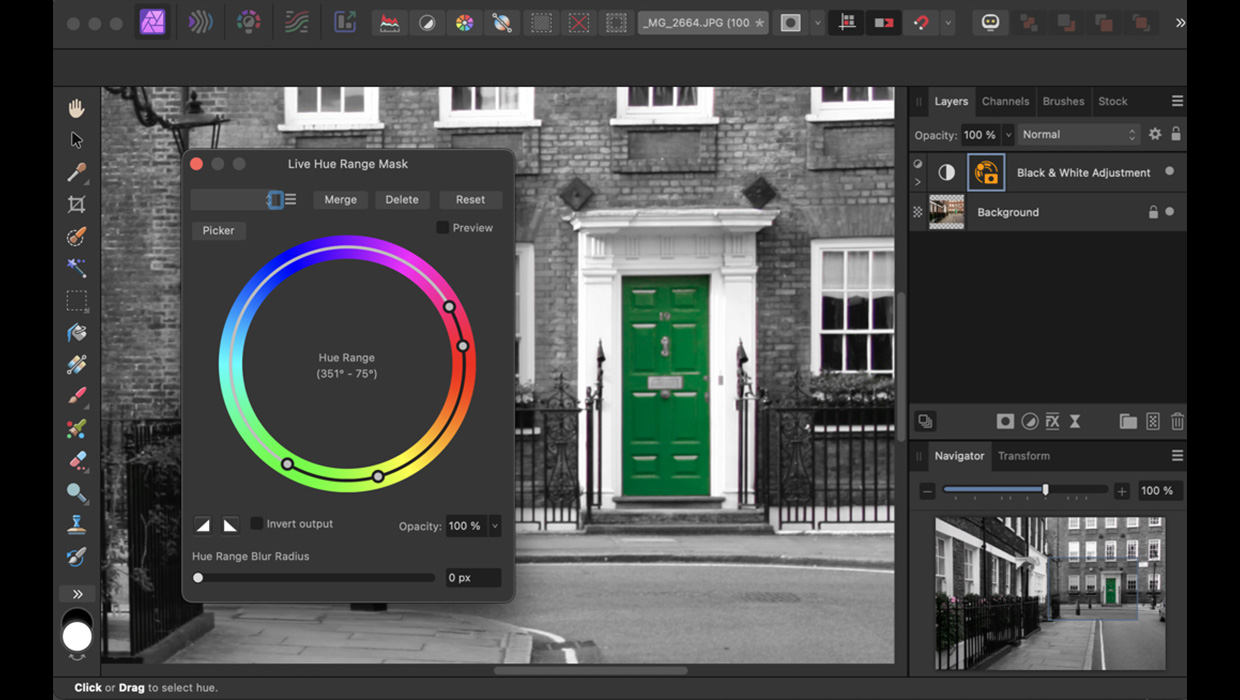Select the Crop tool
Screen dimensions: 1240x700
tap(76, 204)
